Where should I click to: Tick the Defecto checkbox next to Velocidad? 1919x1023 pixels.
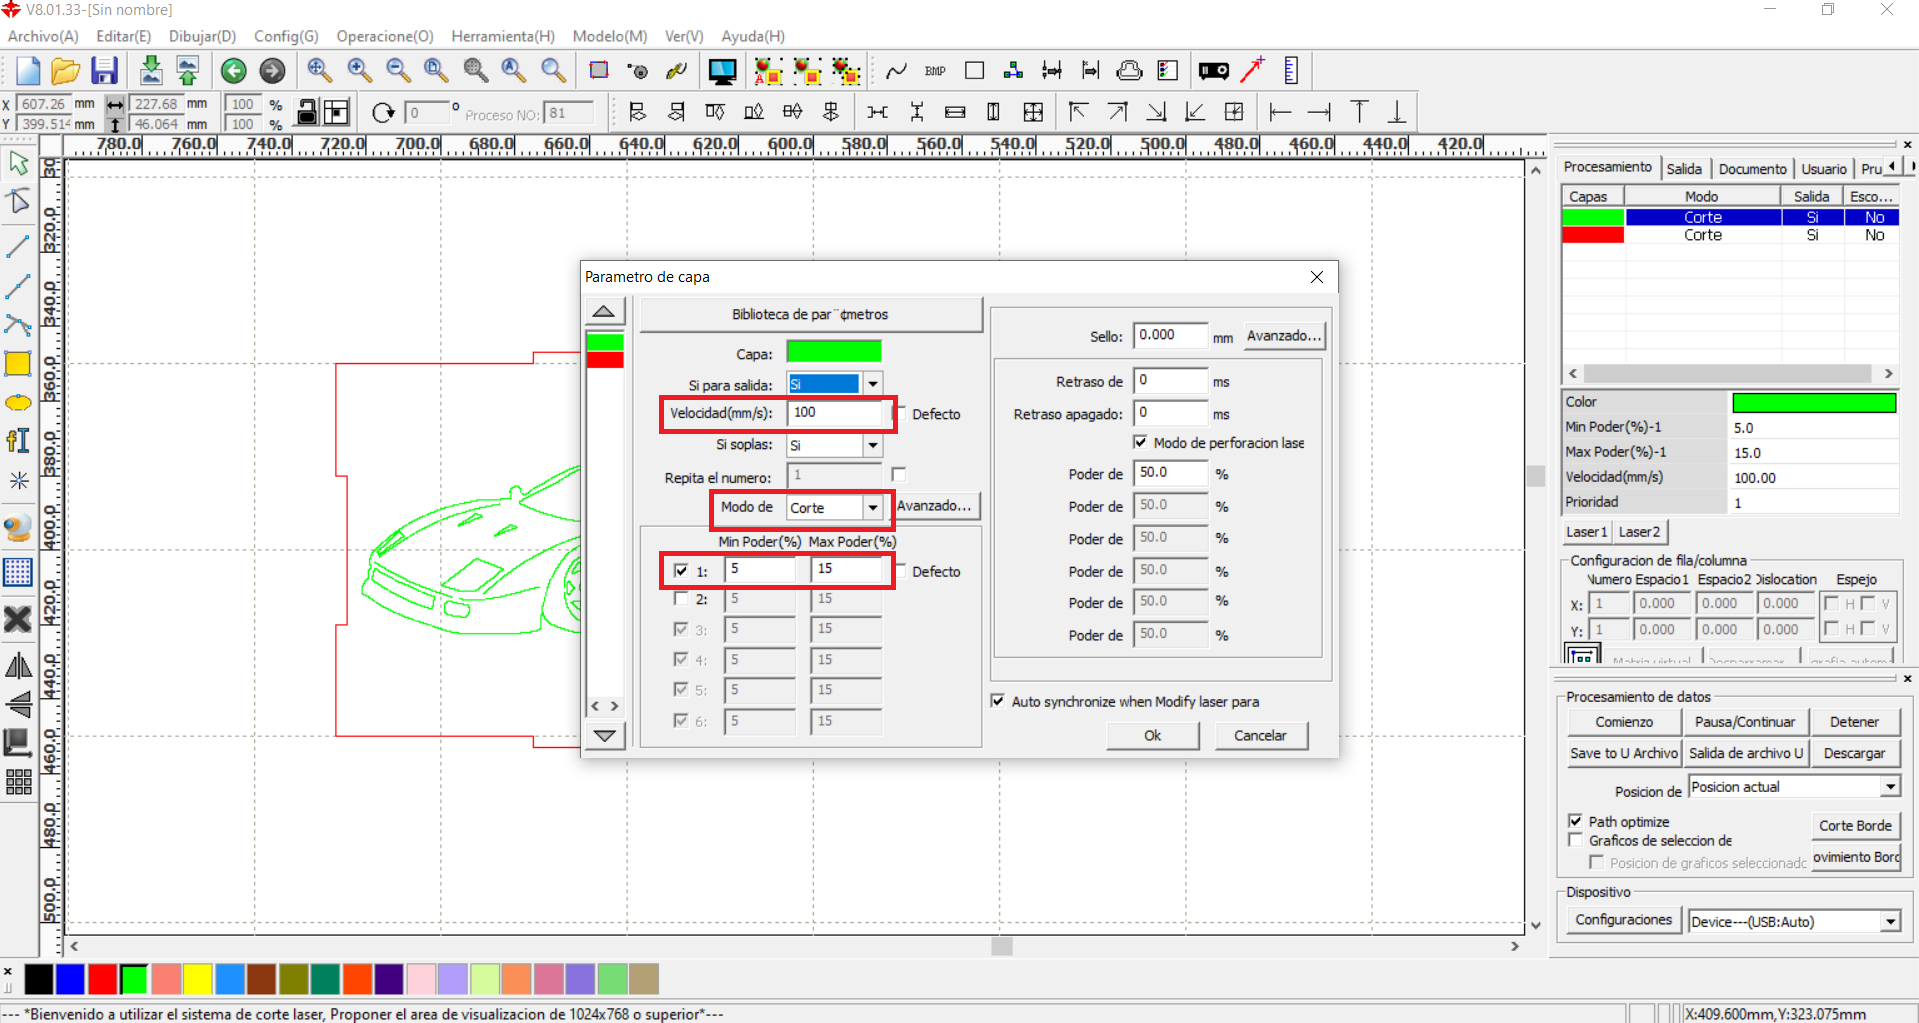[x=900, y=413]
